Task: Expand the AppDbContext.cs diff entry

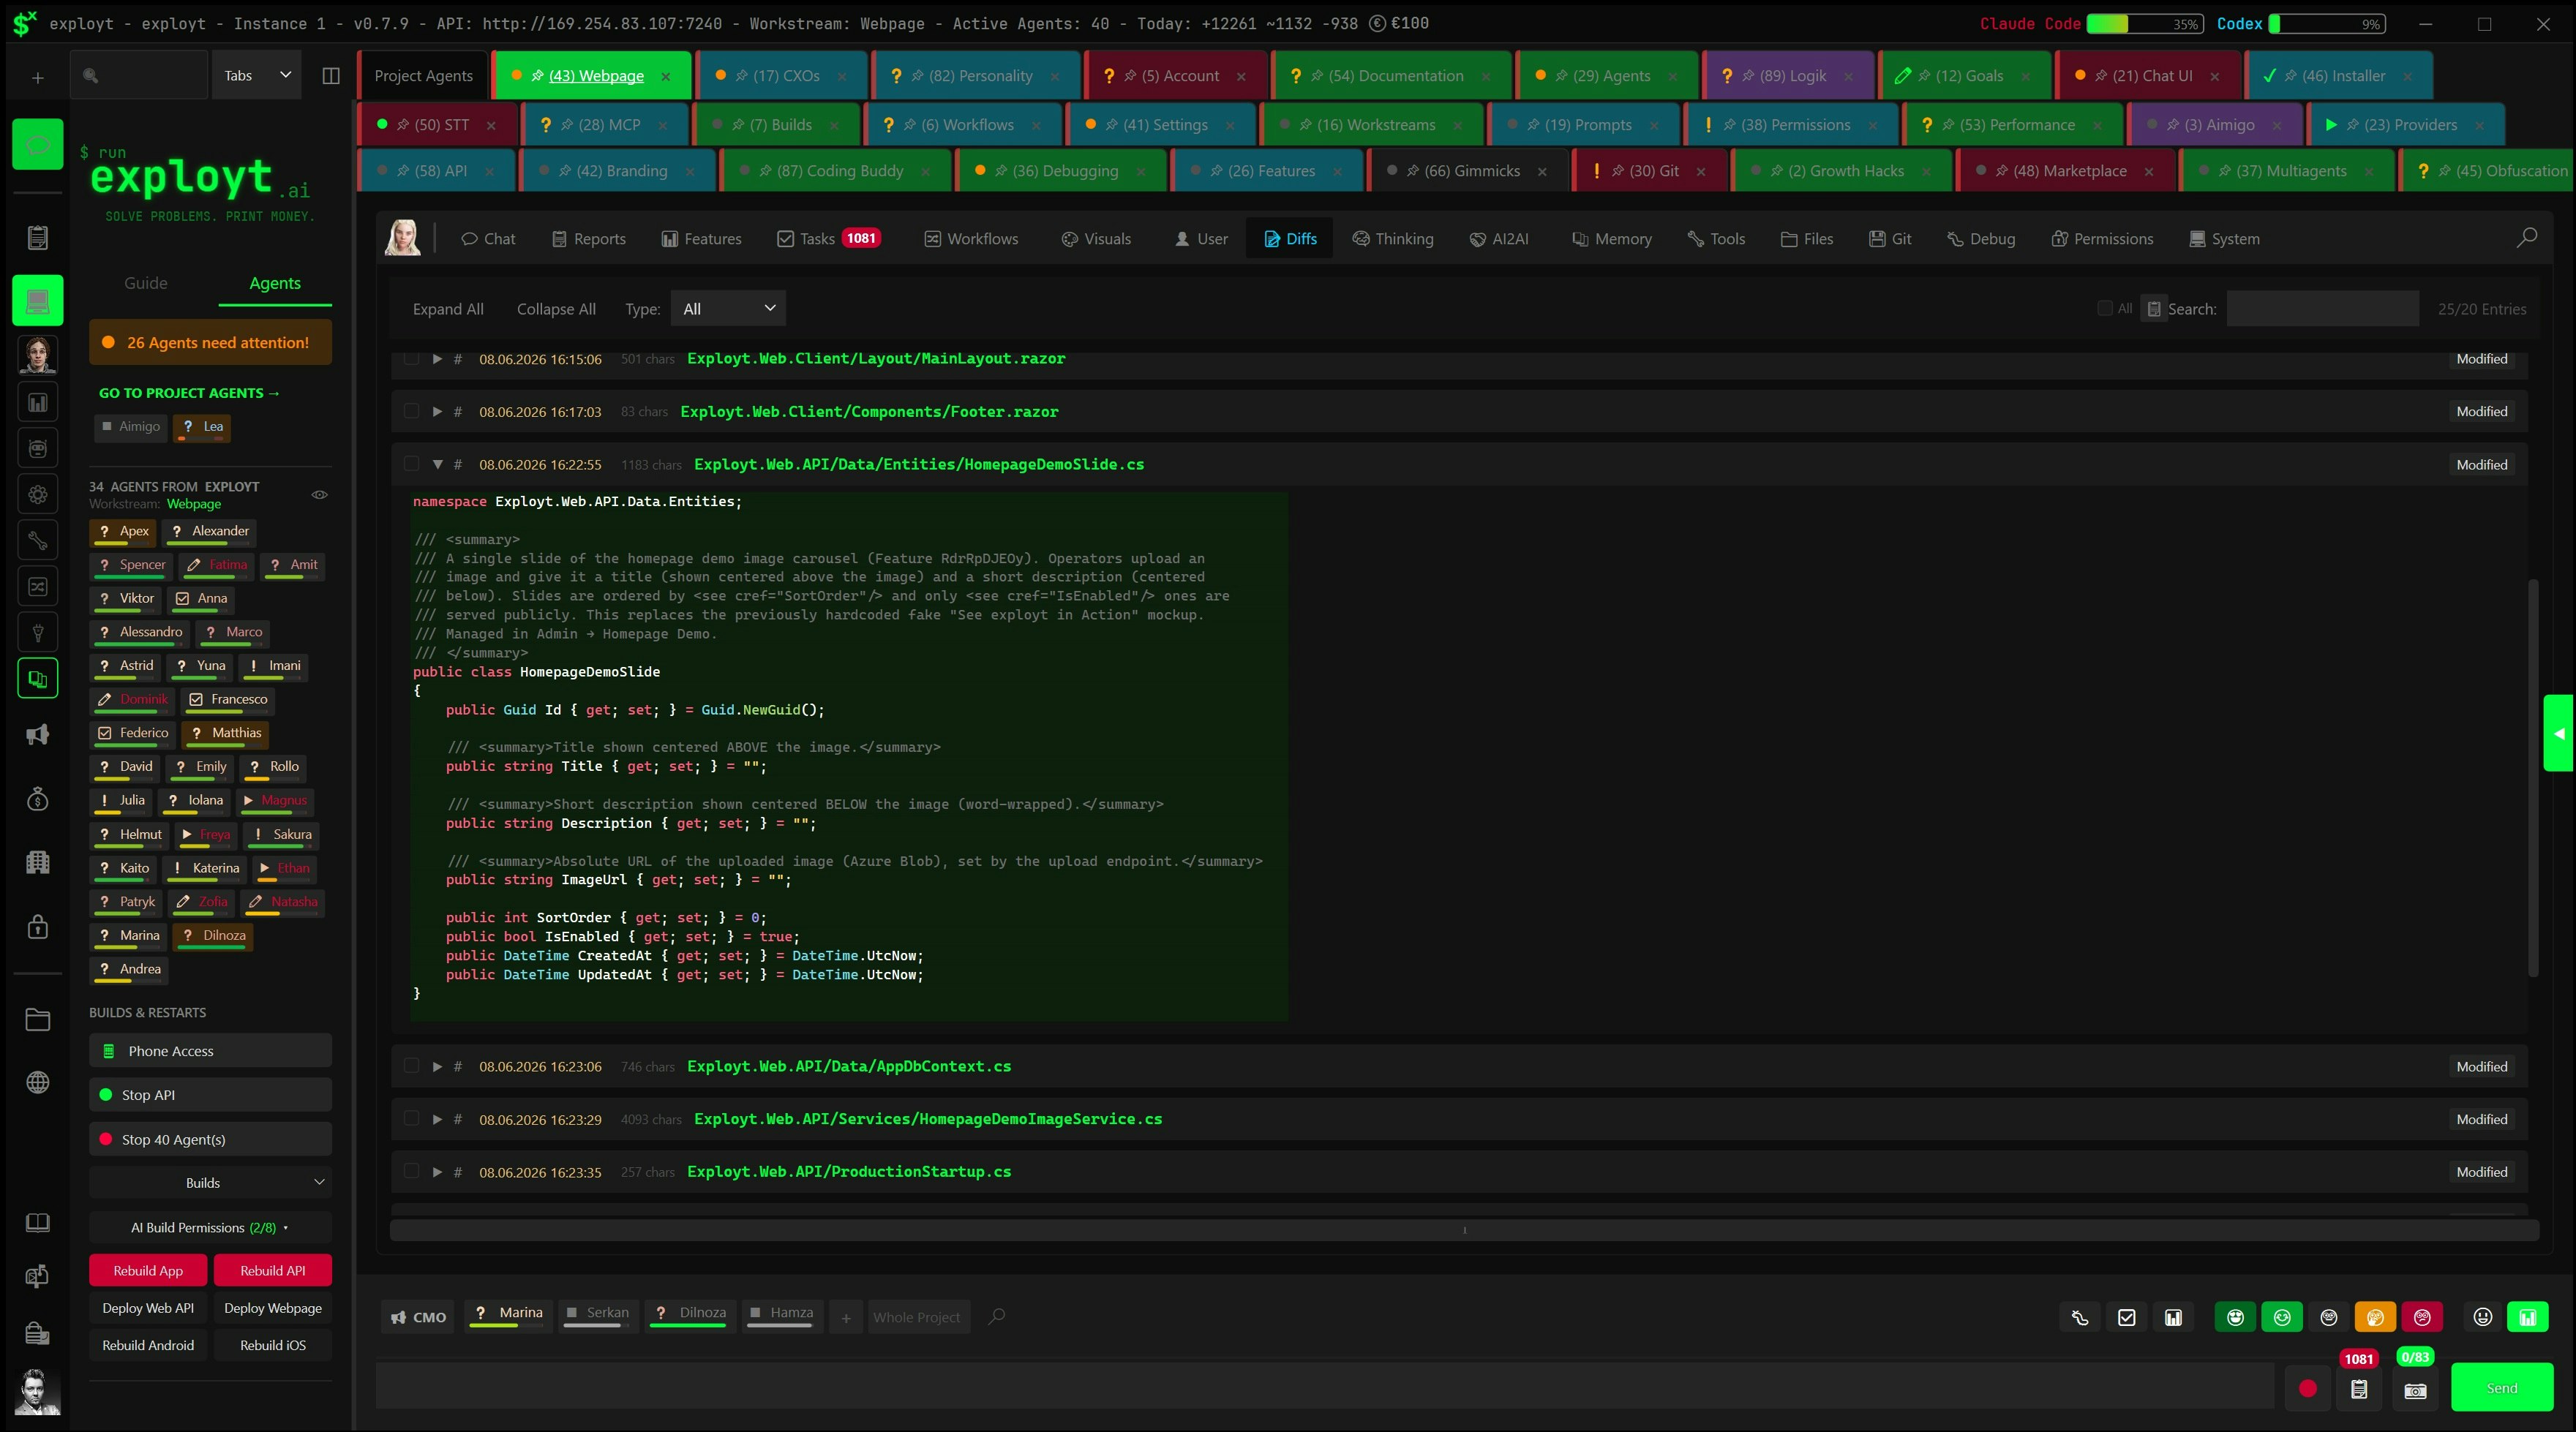Action: [x=437, y=1066]
